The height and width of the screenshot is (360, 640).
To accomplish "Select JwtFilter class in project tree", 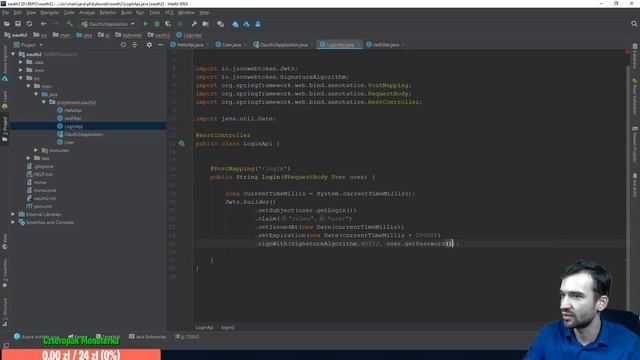I will (x=73, y=118).
